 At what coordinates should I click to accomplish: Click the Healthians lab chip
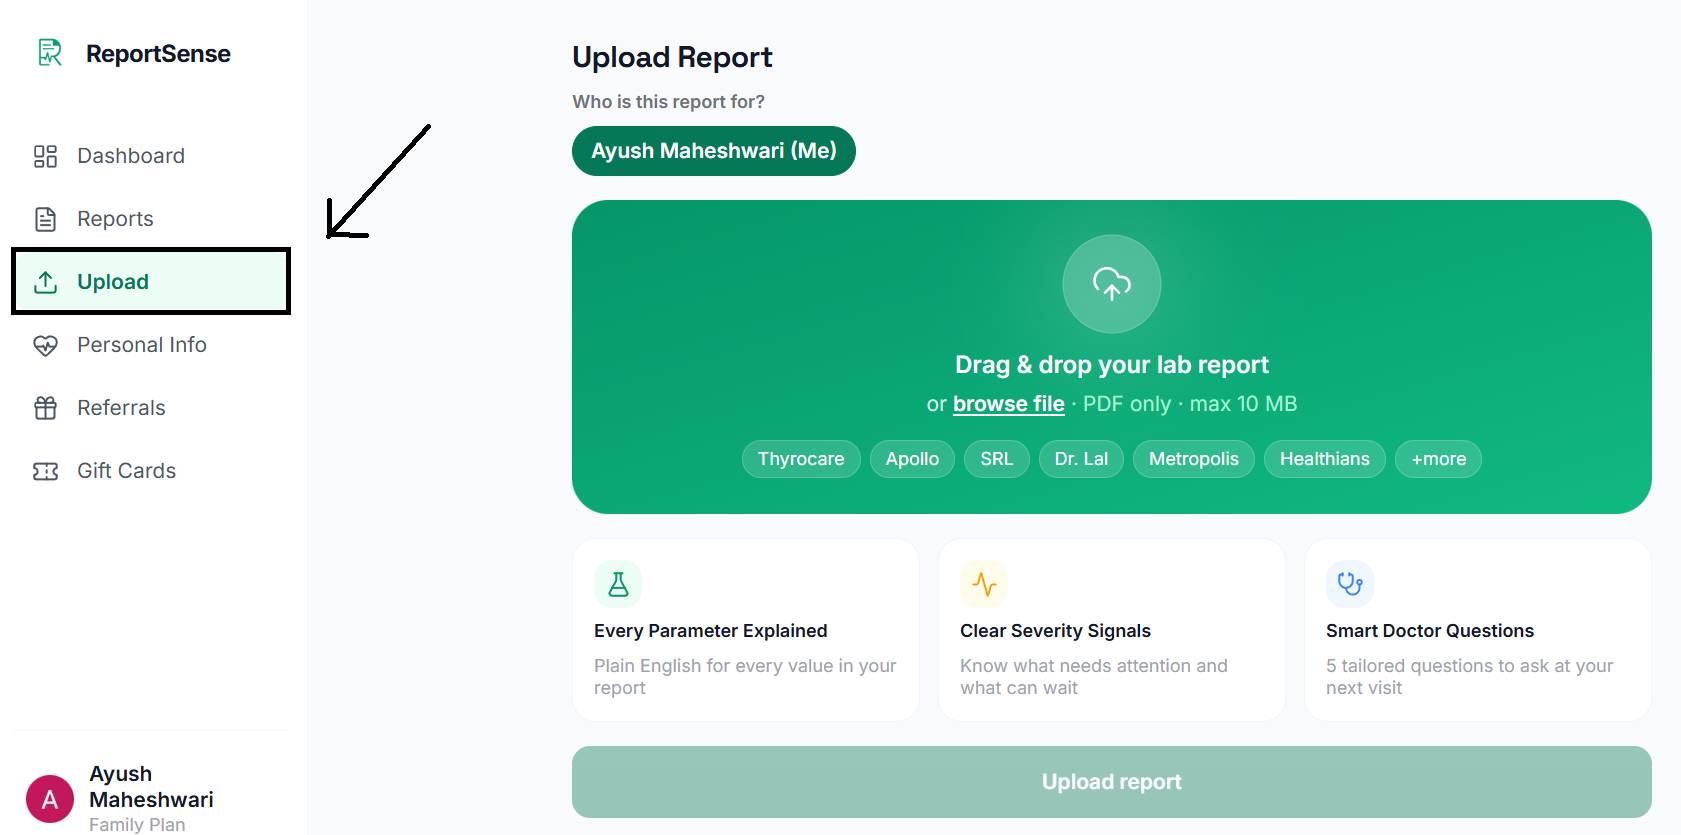[1325, 459]
